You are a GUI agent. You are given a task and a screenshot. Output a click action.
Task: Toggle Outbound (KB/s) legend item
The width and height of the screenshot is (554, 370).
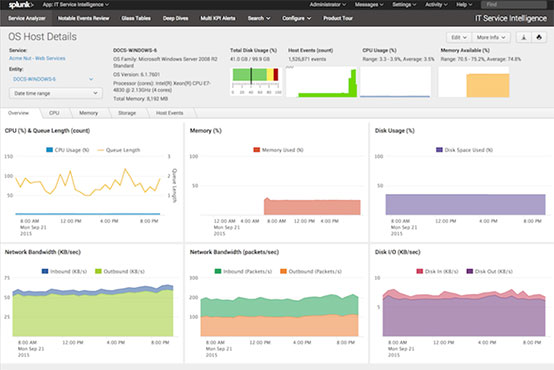[120, 271]
